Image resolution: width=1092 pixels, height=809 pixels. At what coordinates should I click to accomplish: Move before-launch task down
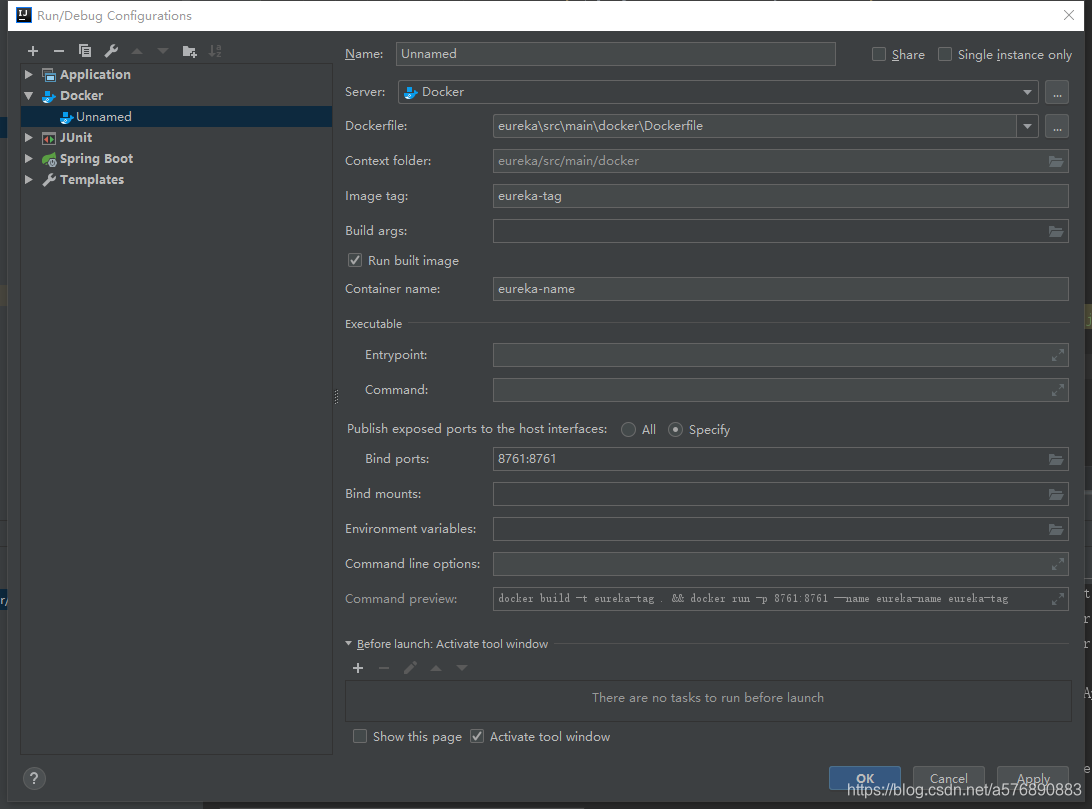pyautogui.click(x=462, y=668)
